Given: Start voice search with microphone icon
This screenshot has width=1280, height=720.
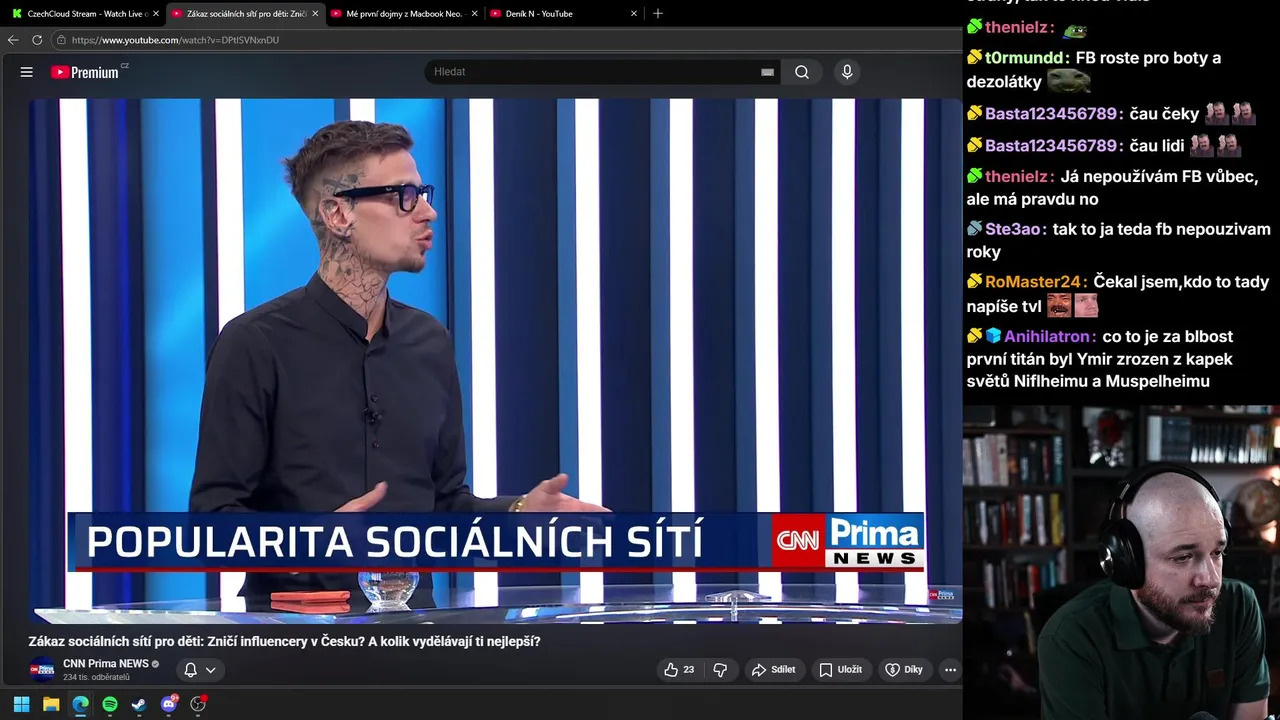Looking at the screenshot, I should pyautogui.click(x=847, y=72).
